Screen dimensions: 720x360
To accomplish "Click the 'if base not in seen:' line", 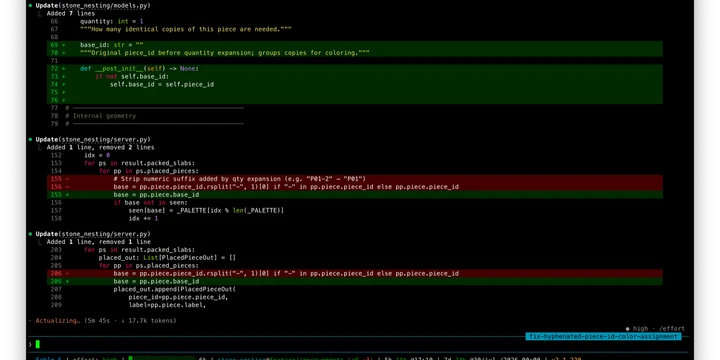I will point(151,202).
